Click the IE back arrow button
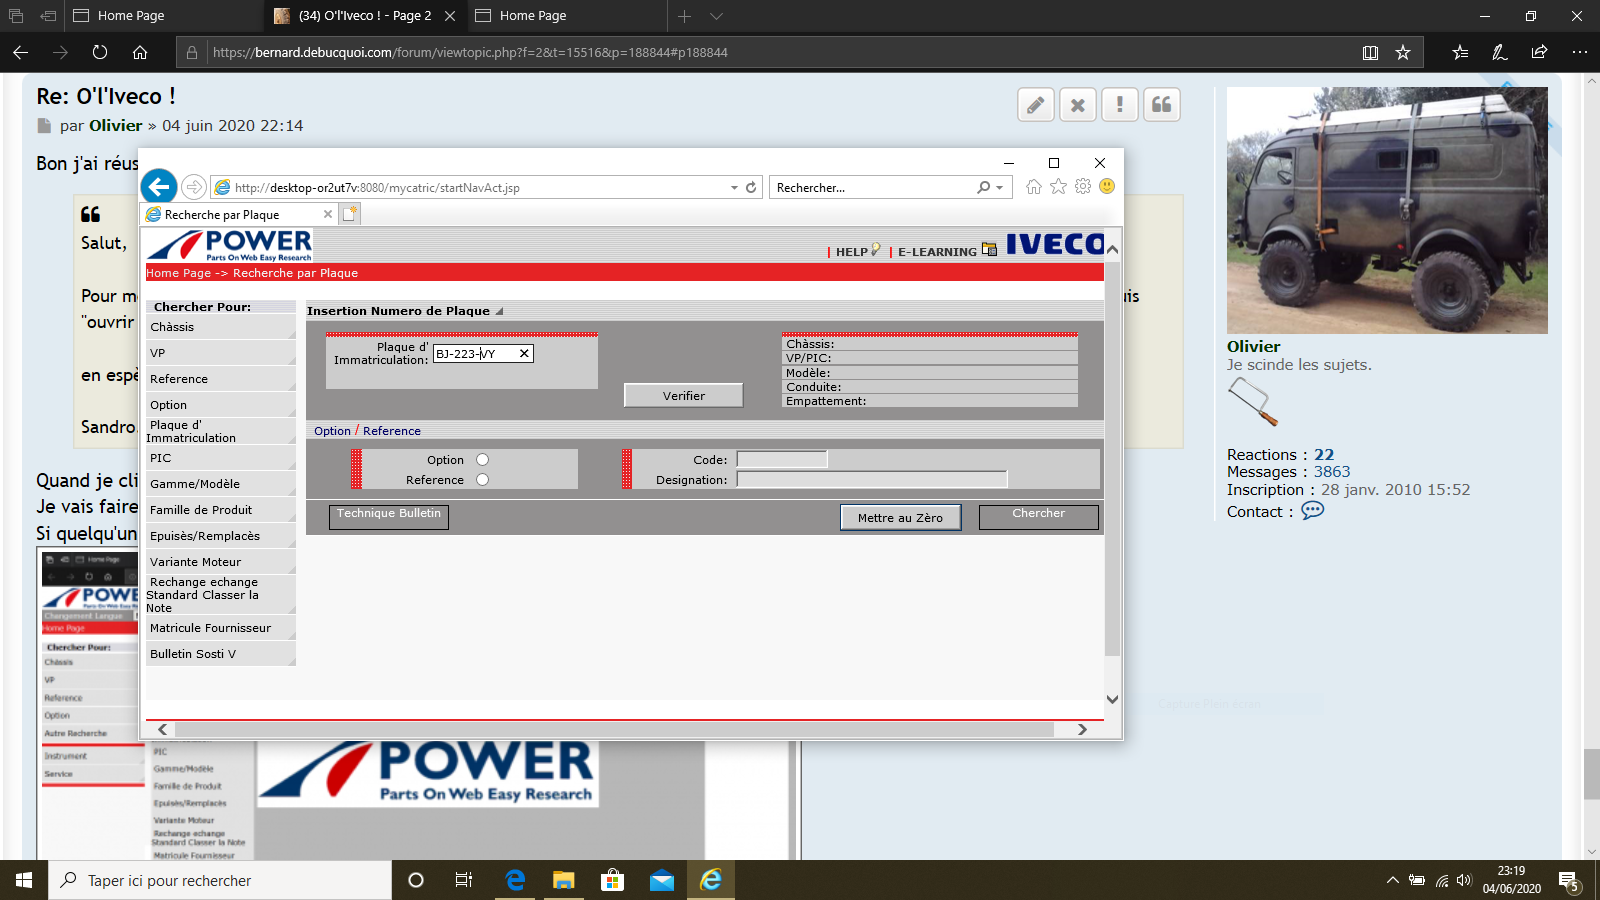The image size is (1600, 900). click(159, 187)
